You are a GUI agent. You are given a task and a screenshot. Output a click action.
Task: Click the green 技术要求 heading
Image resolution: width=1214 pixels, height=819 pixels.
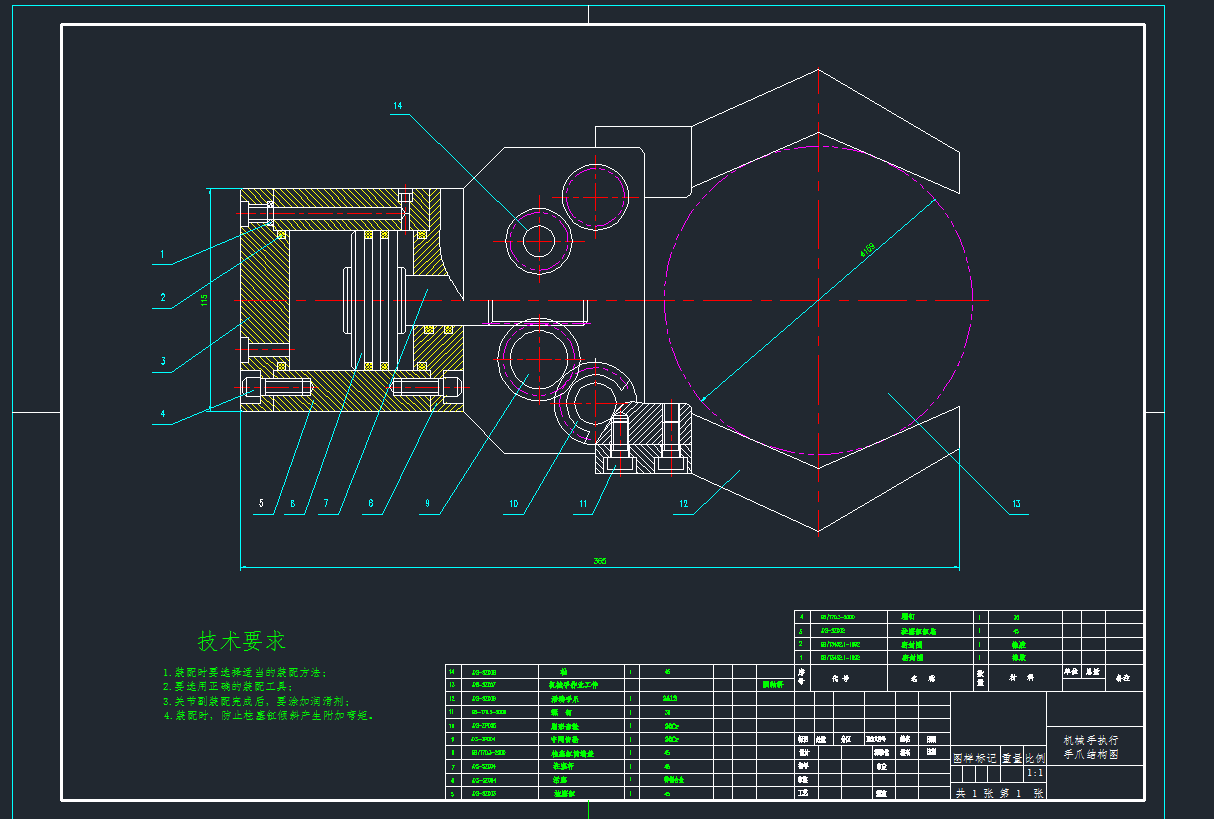(x=241, y=641)
